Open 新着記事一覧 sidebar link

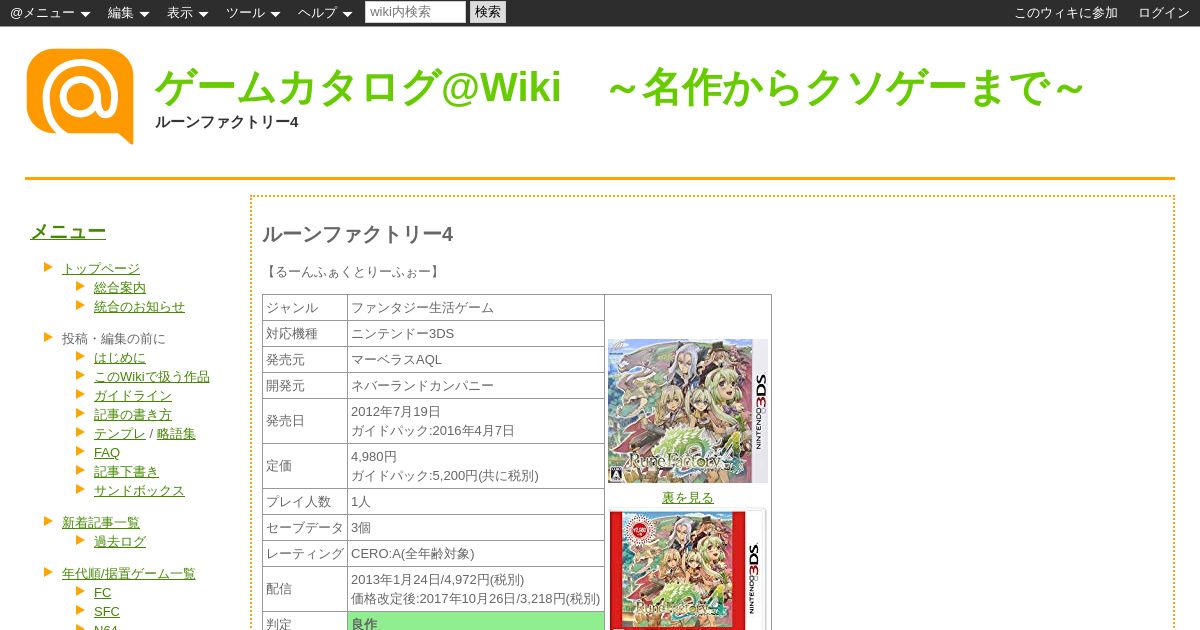point(101,522)
